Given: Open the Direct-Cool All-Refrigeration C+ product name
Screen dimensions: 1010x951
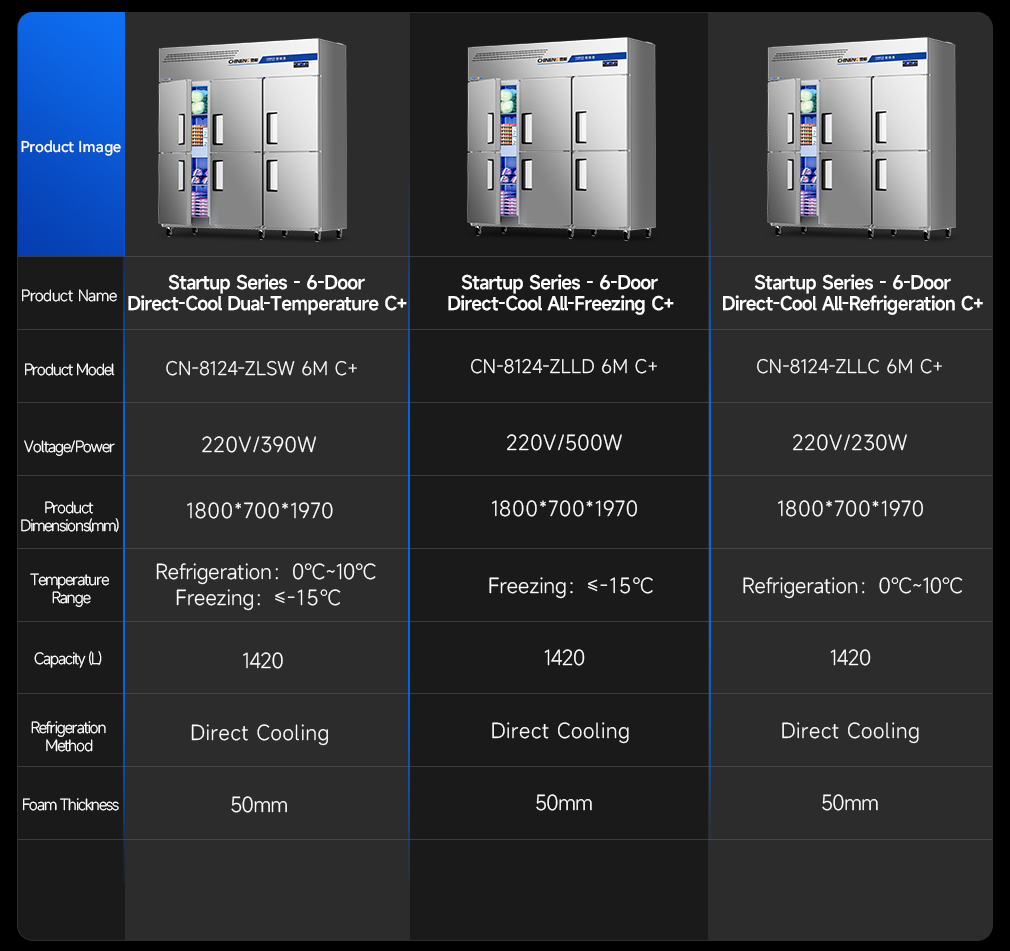Looking at the screenshot, I should 852,293.
